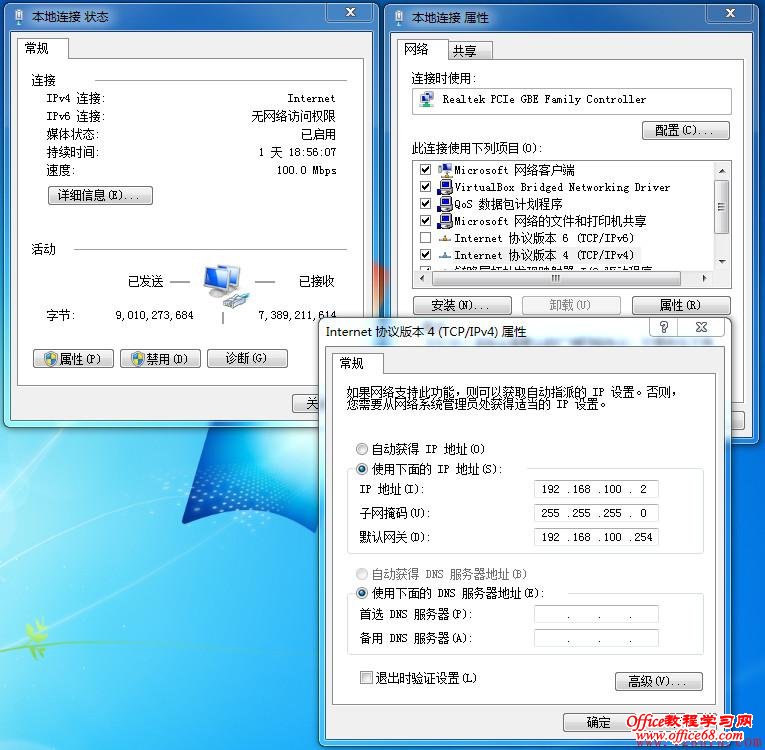The width and height of the screenshot is (765, 750).
Task: Click the vertical scrollbar thumb of the items list
Action: [x=722, y=207]
